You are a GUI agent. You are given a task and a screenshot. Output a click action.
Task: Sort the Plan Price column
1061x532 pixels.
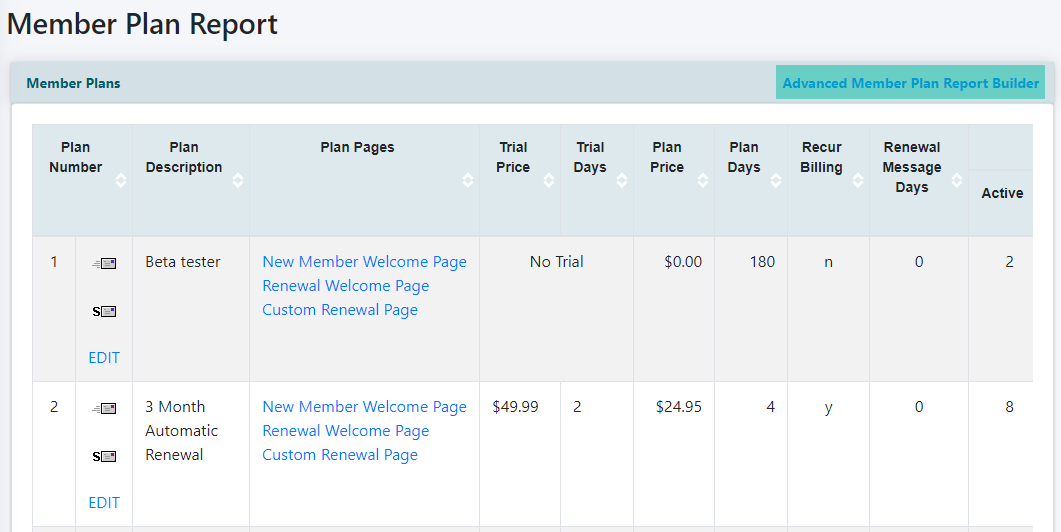[703, 180]
